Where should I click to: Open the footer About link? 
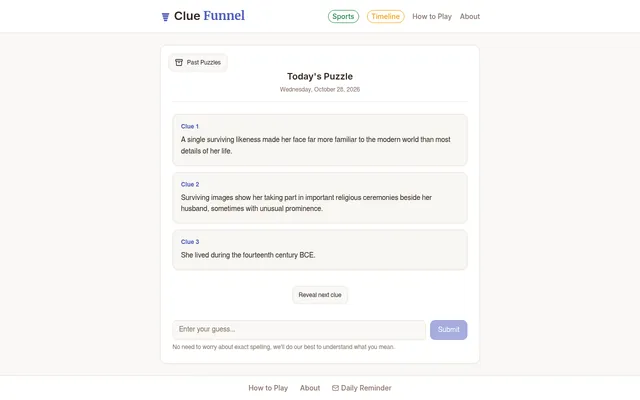[x=310, y=388]
